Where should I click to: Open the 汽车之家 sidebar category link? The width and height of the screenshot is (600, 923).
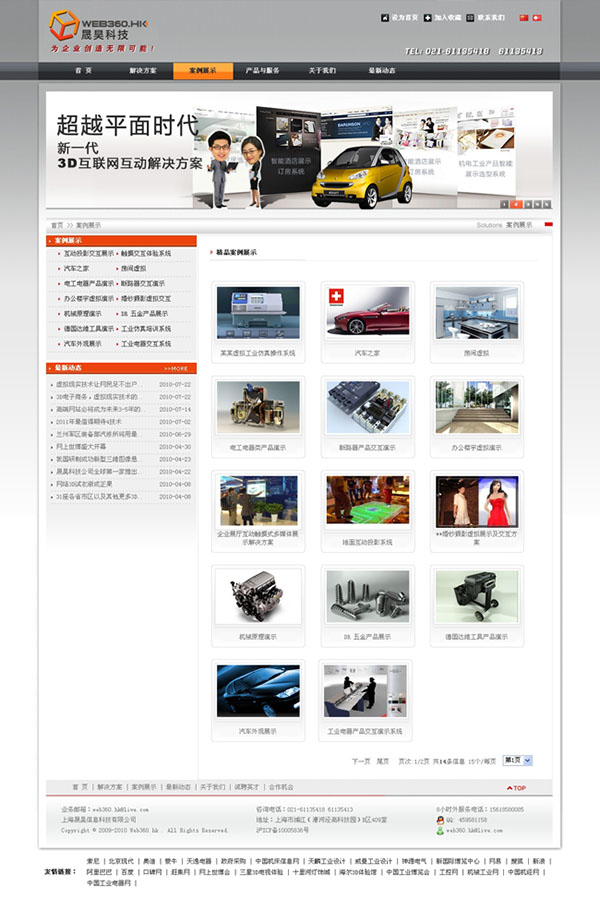[77, 268]
